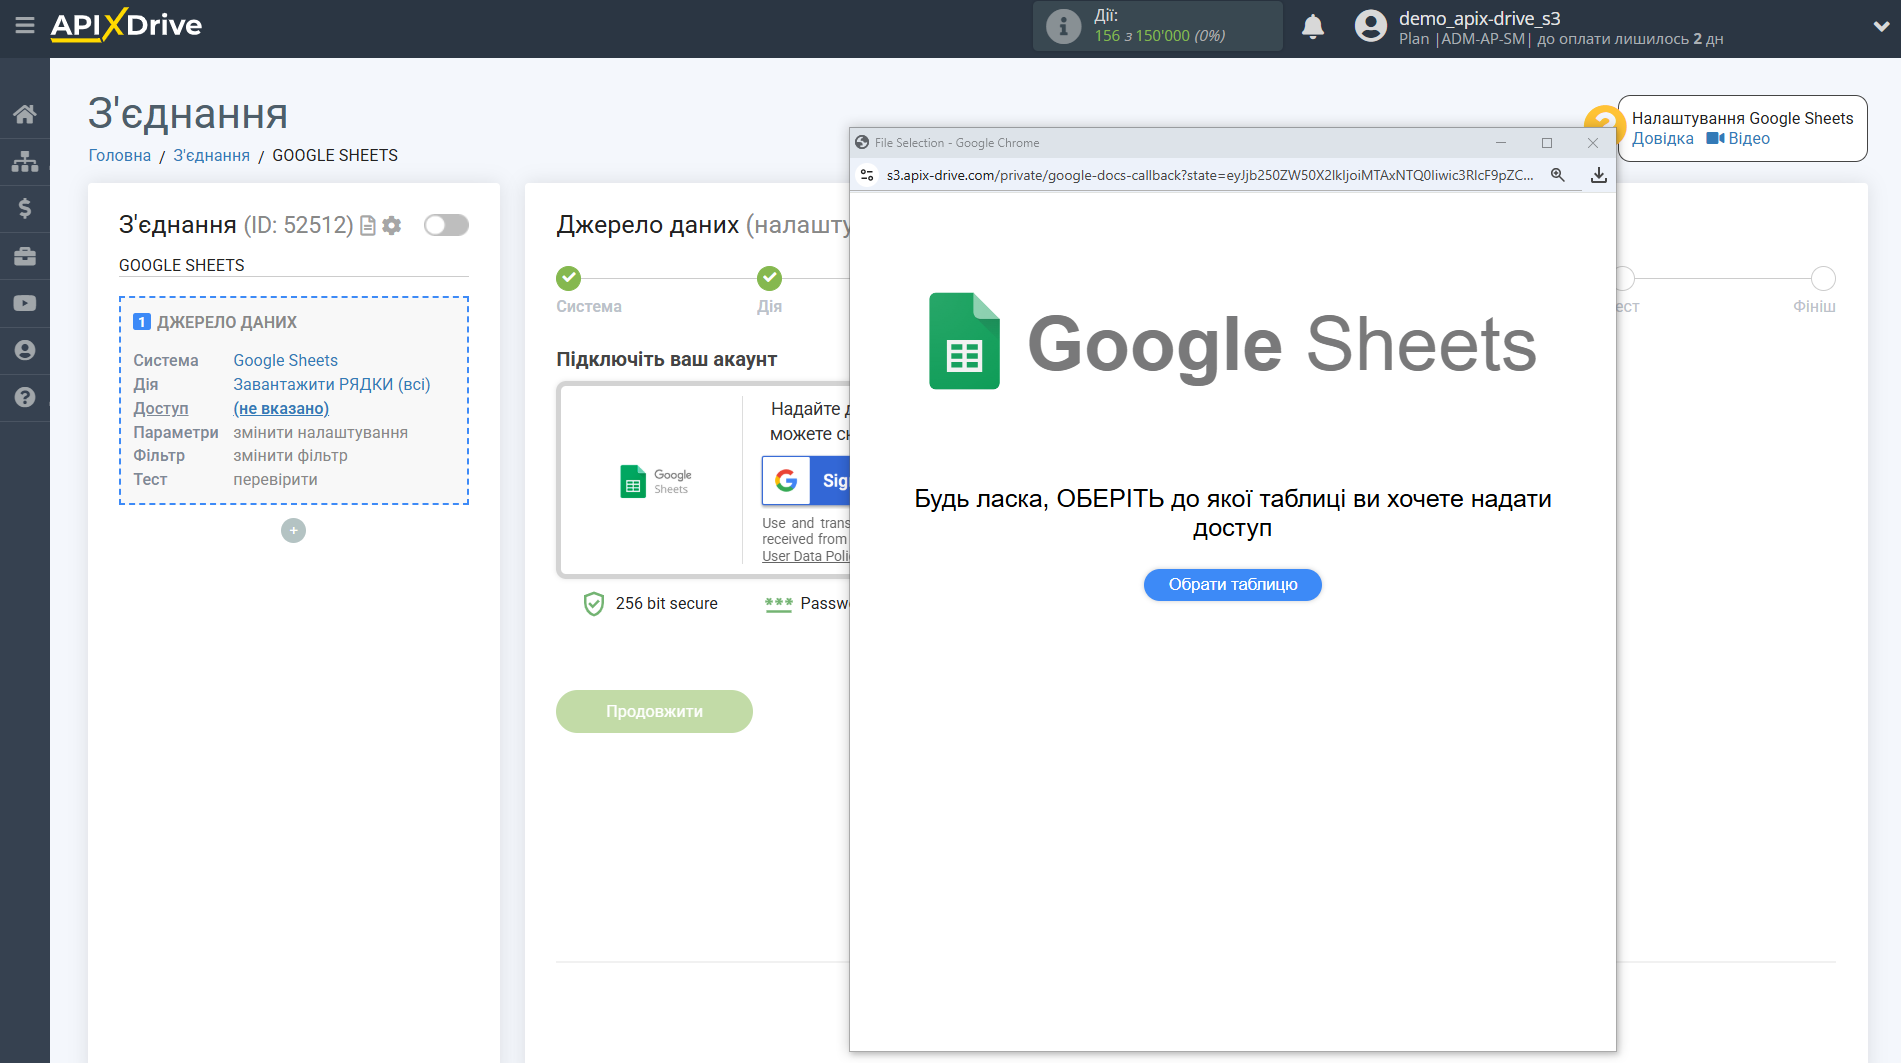Open the user profile icon in sidebar
Viewport: 1901px width, 1063px height.
(24, 350)
